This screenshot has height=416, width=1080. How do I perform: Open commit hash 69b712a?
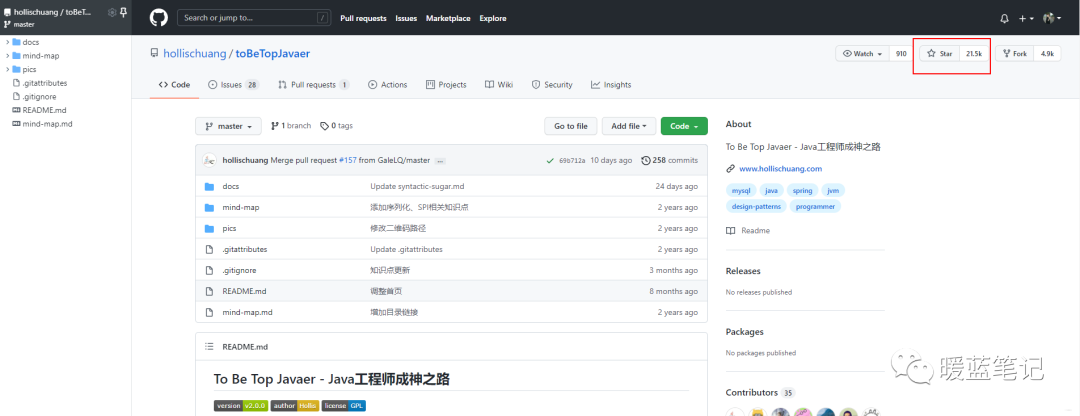tap(572, 160)
